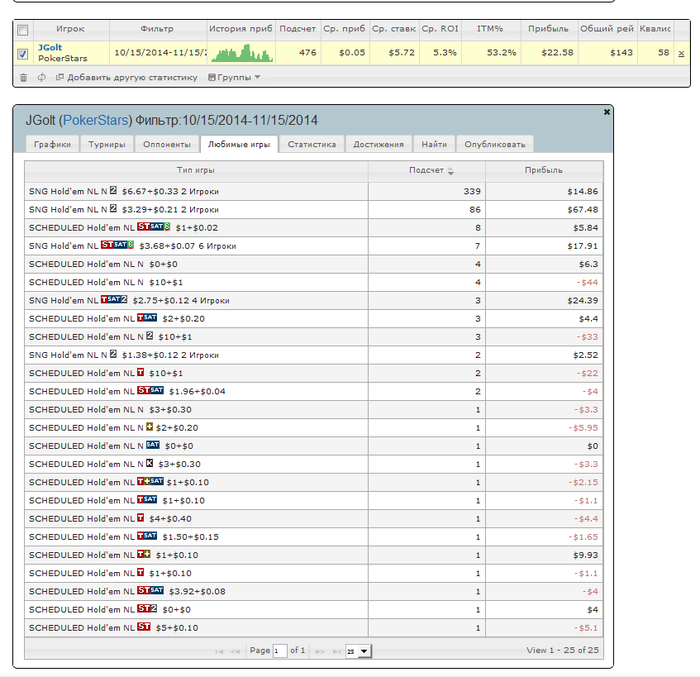Click Добавить другую статистику button

[x=127, y=77]
